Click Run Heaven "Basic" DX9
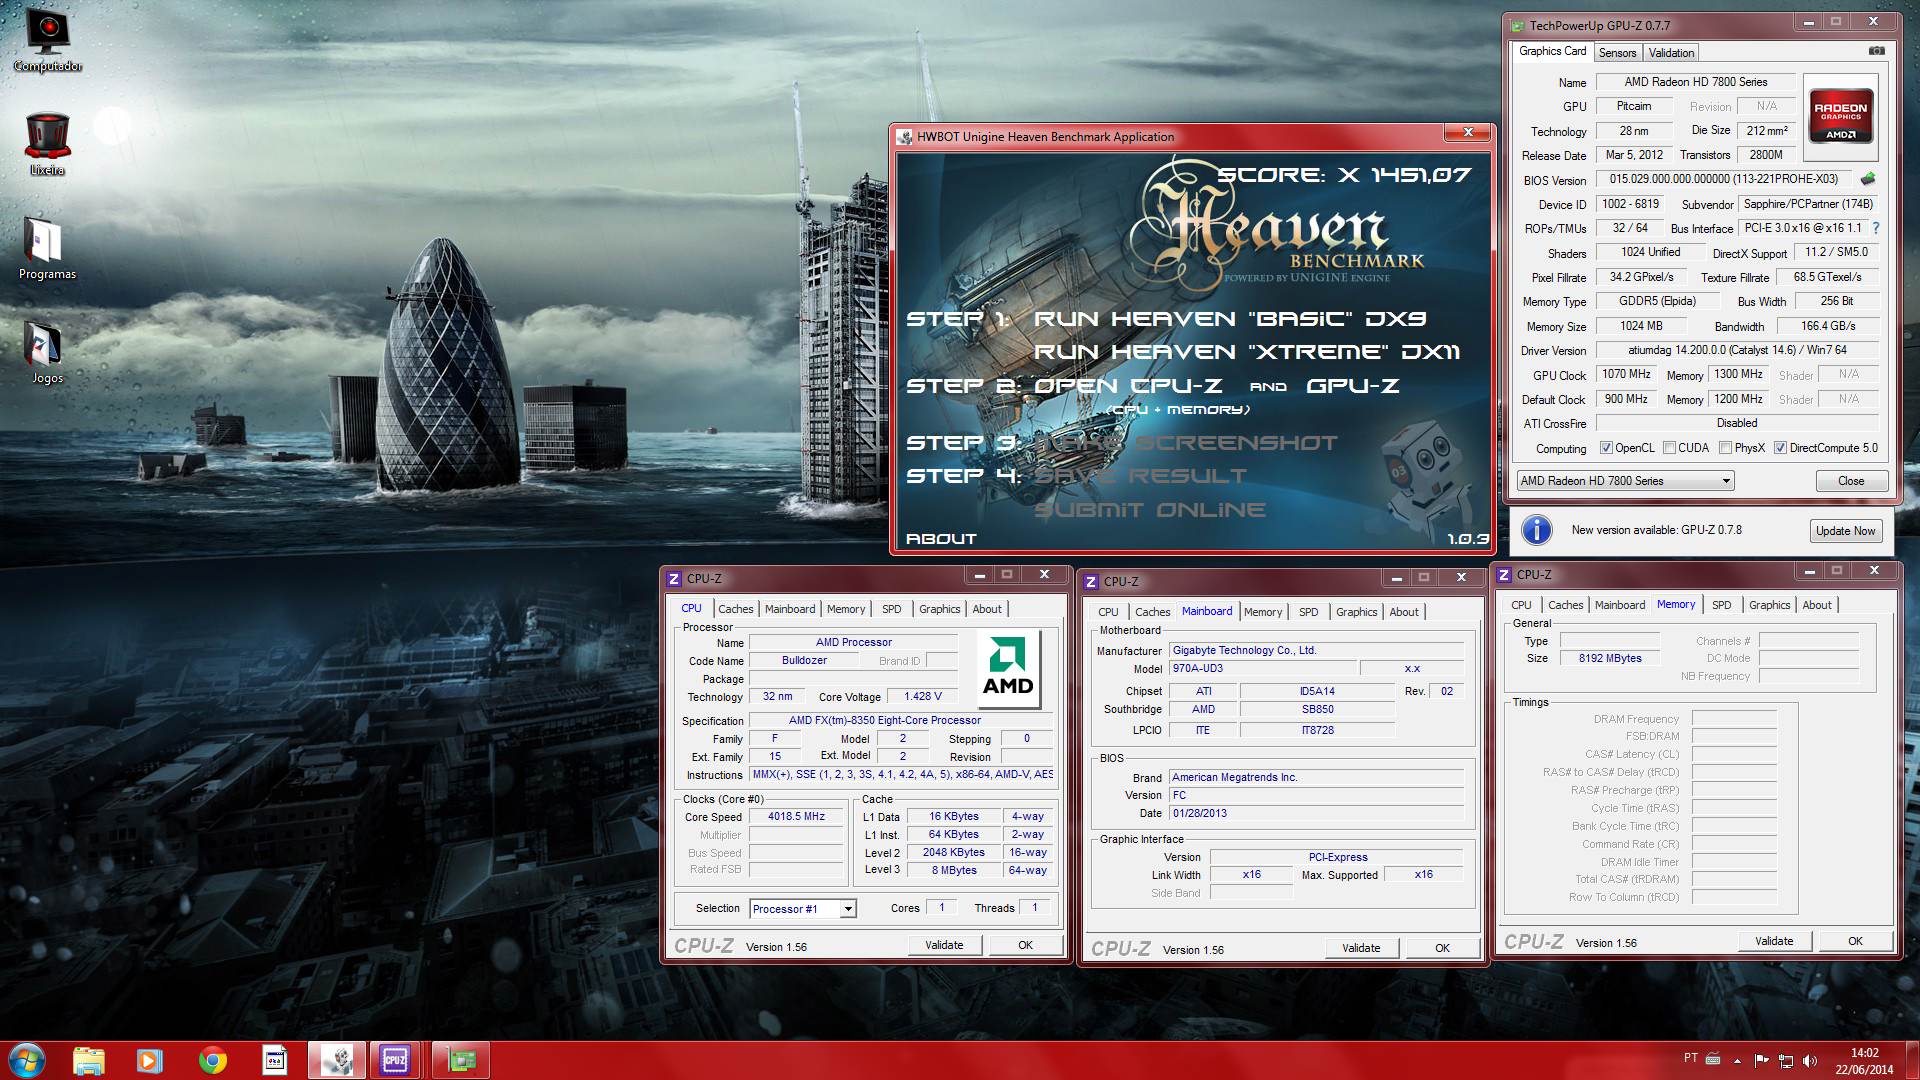Viewport: 1920px width, 1080px height. pos(1230,319)
